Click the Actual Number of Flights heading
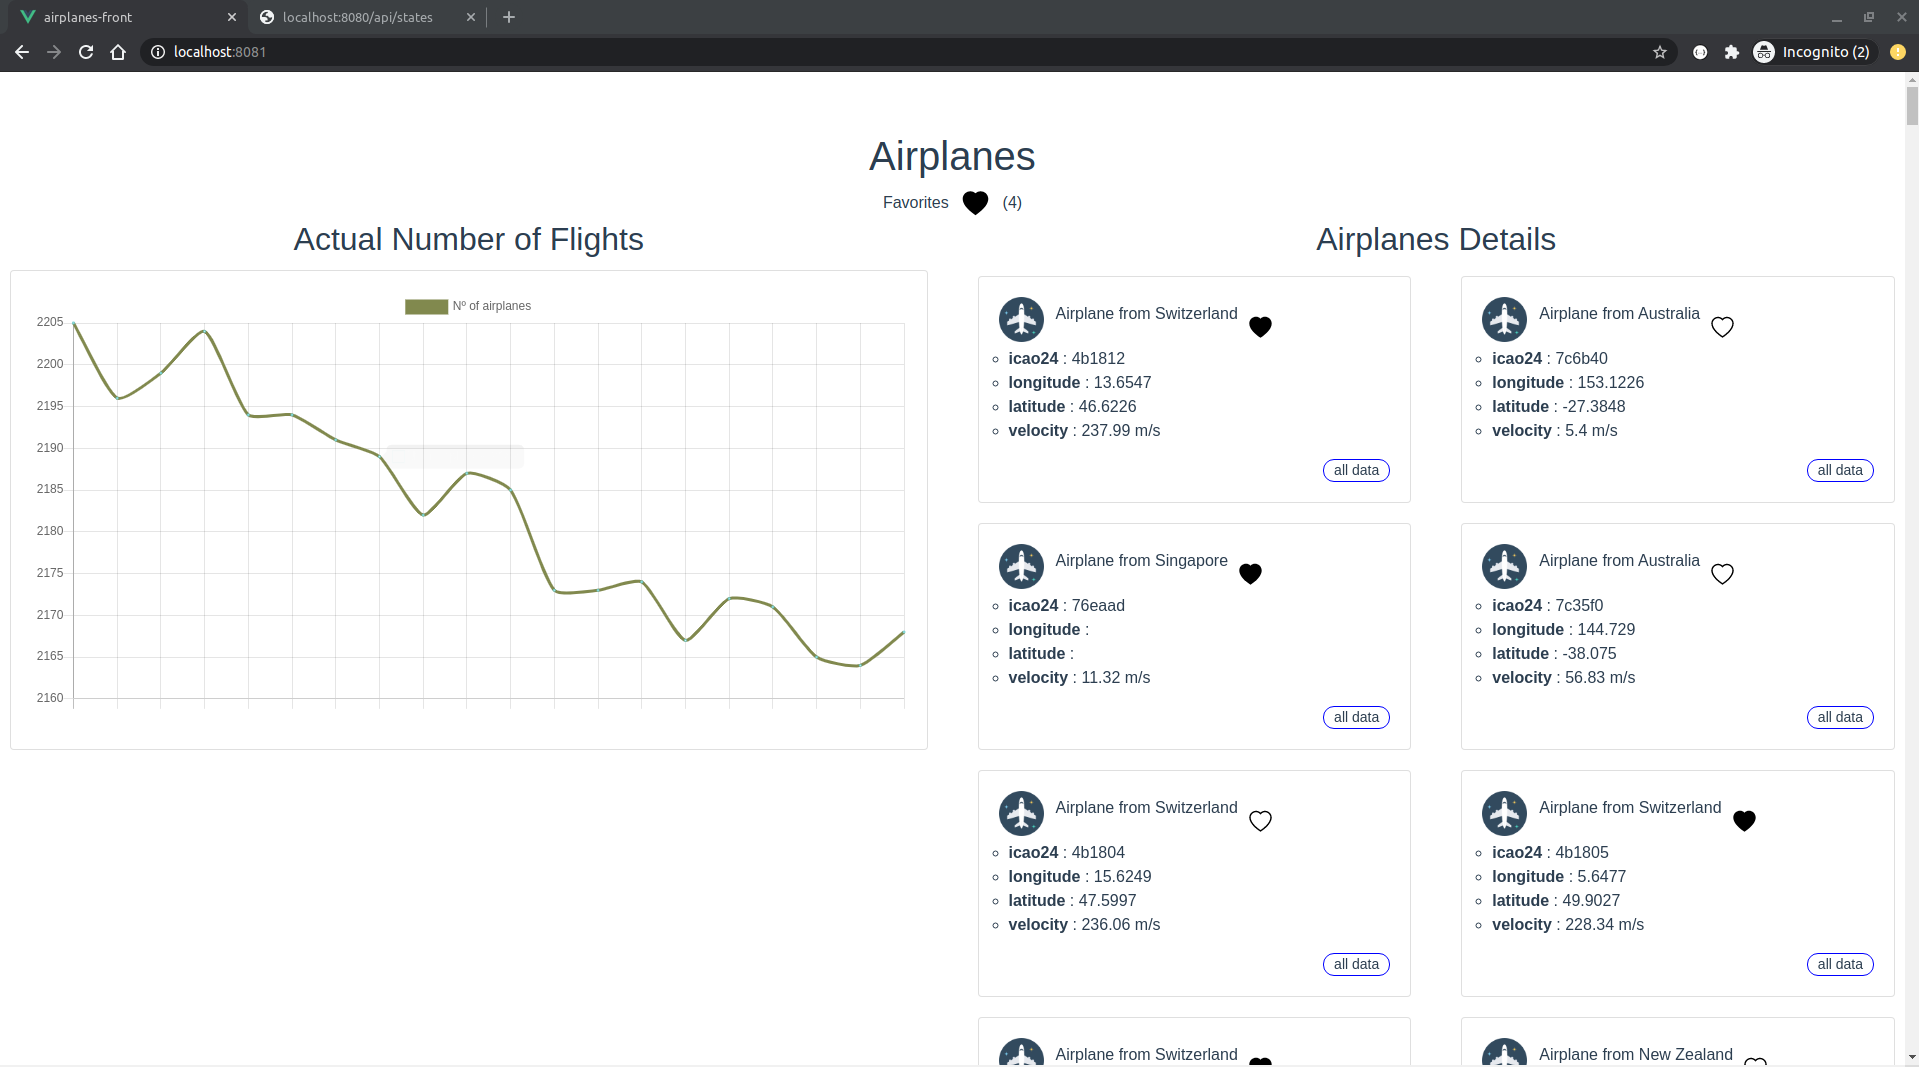This screenshot has height=1067, width=1919. click(x=468, y=240)
